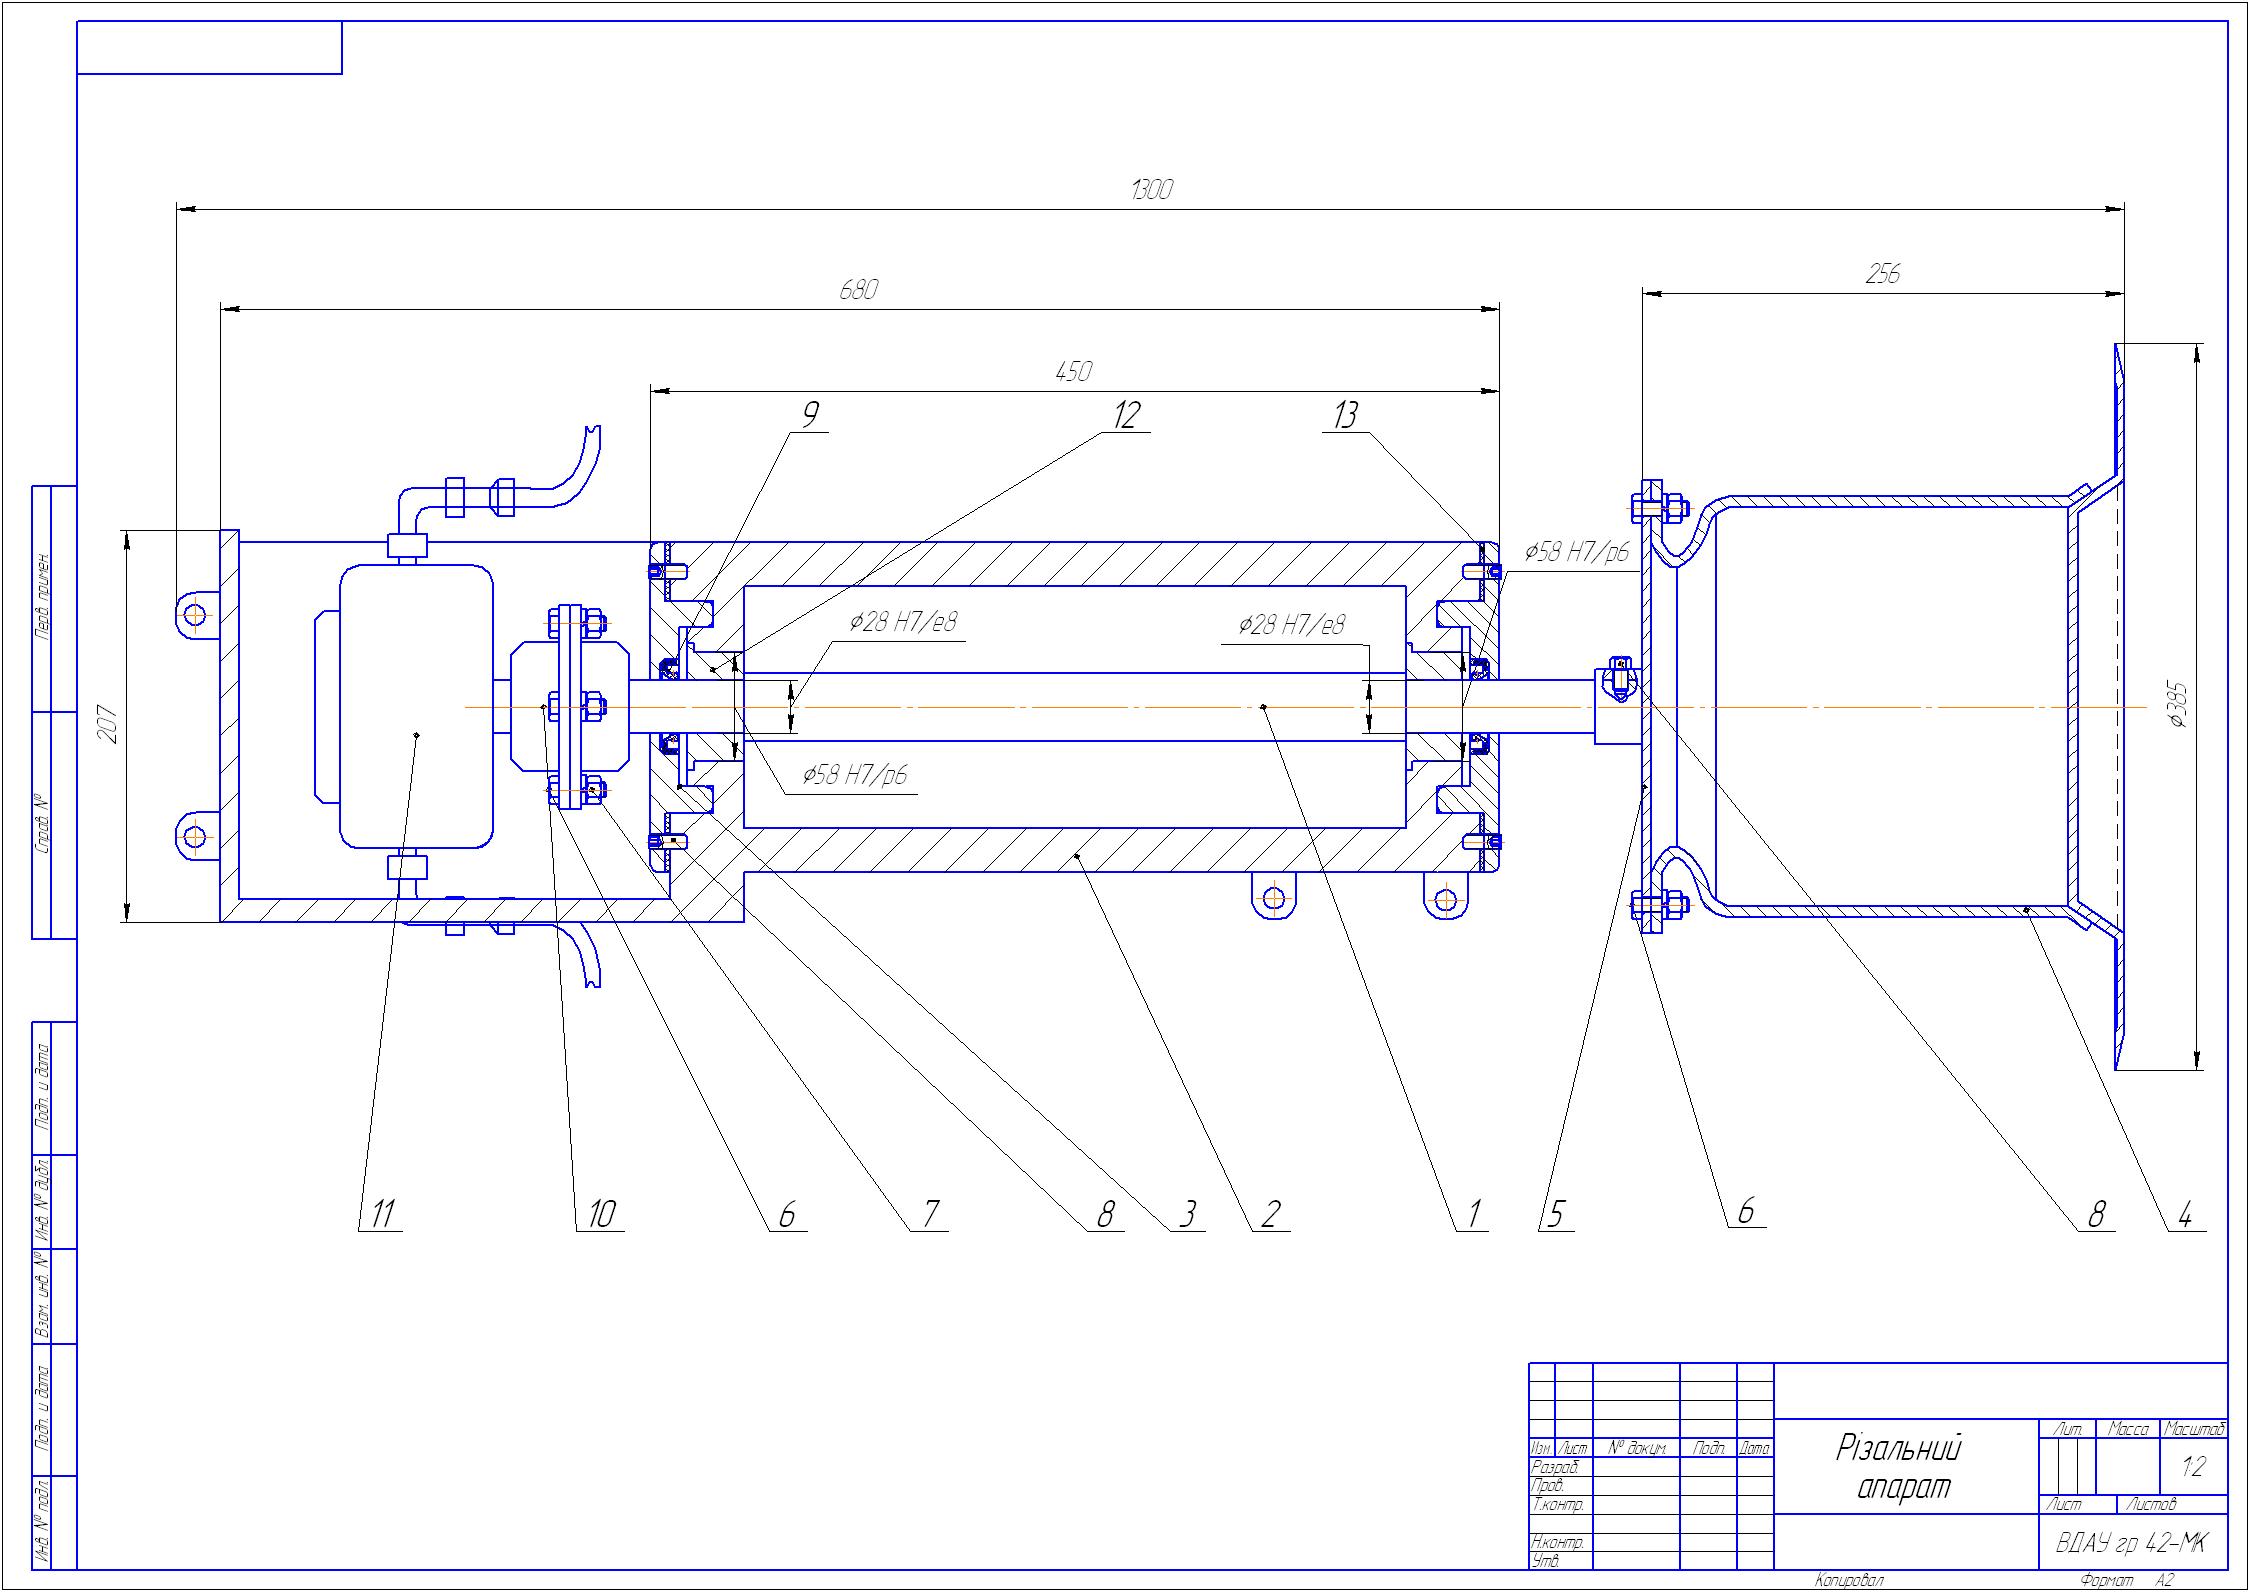Click the 'Н.контр.' row label
2249x1592 pixels.
[x=1558, y=1543]
